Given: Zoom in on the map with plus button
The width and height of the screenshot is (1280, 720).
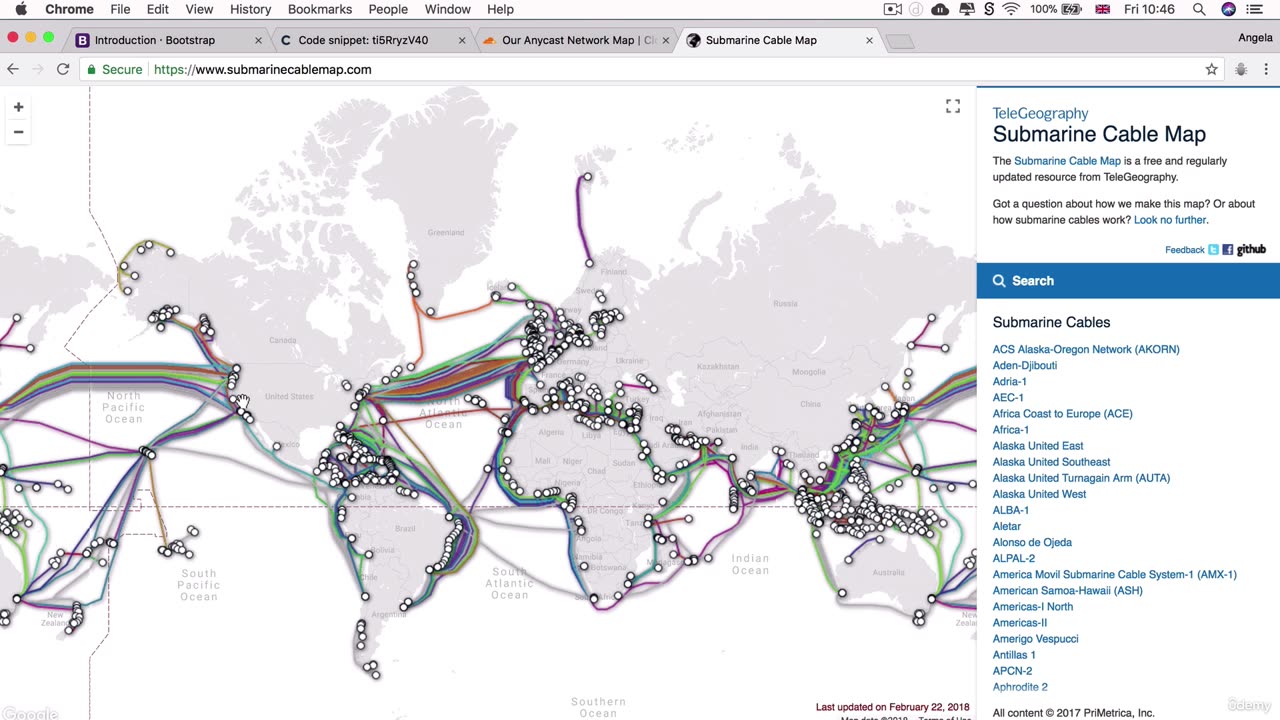Looking at the screenshot, I should pos(18,107).
